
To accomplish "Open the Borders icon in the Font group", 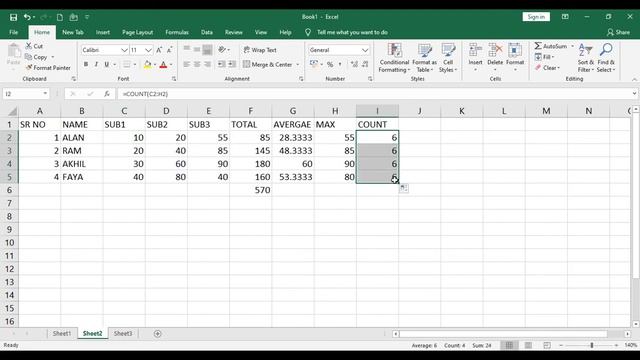I will pyautogui.click(x=127, y=64).
